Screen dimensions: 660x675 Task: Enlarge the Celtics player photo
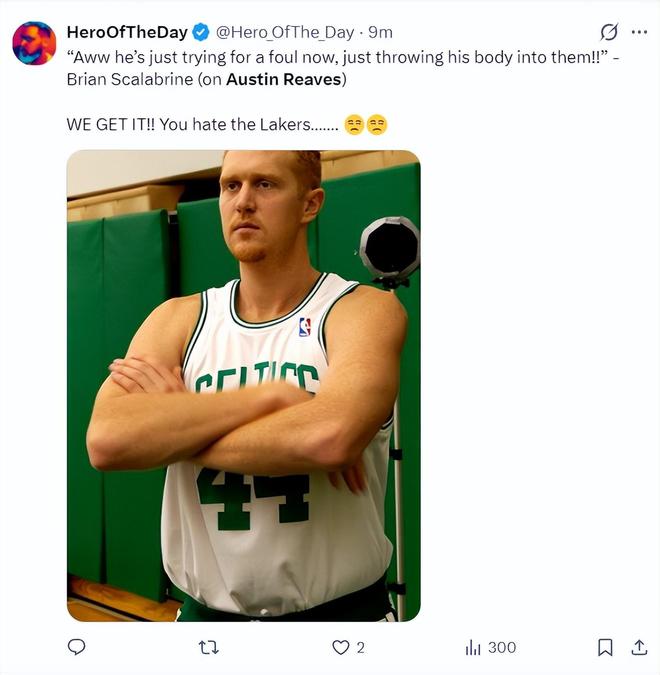point(243,385)
